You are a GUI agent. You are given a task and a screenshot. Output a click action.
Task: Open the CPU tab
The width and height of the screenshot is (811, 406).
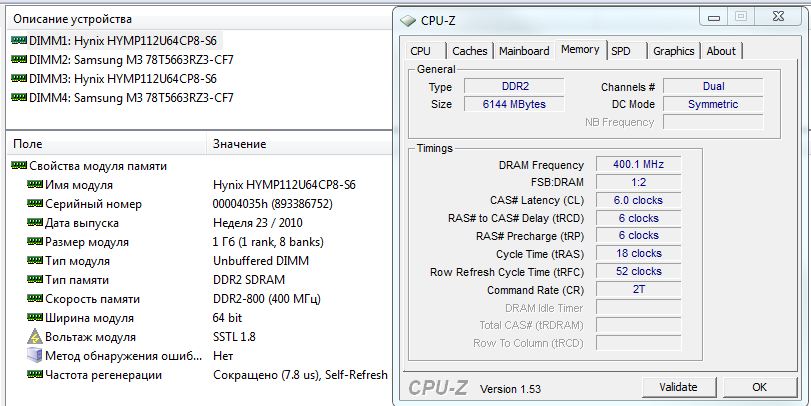tap(421, 51)
